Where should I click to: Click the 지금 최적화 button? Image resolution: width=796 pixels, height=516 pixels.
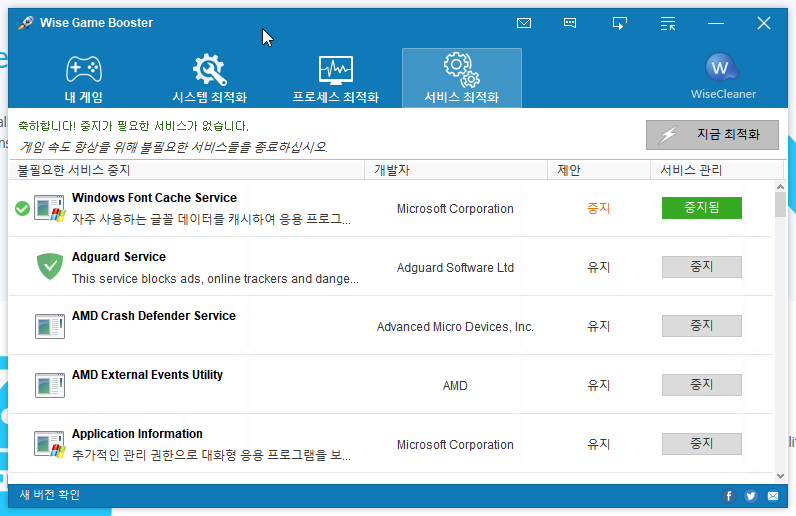tap(712, 135)
